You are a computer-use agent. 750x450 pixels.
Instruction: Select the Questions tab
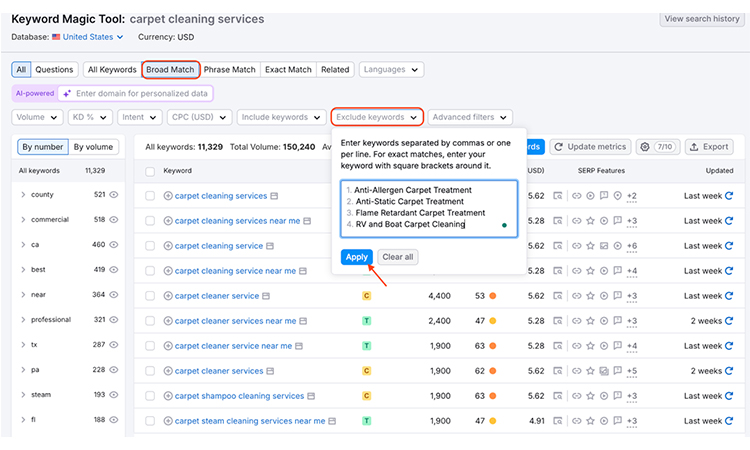[54, 69]
